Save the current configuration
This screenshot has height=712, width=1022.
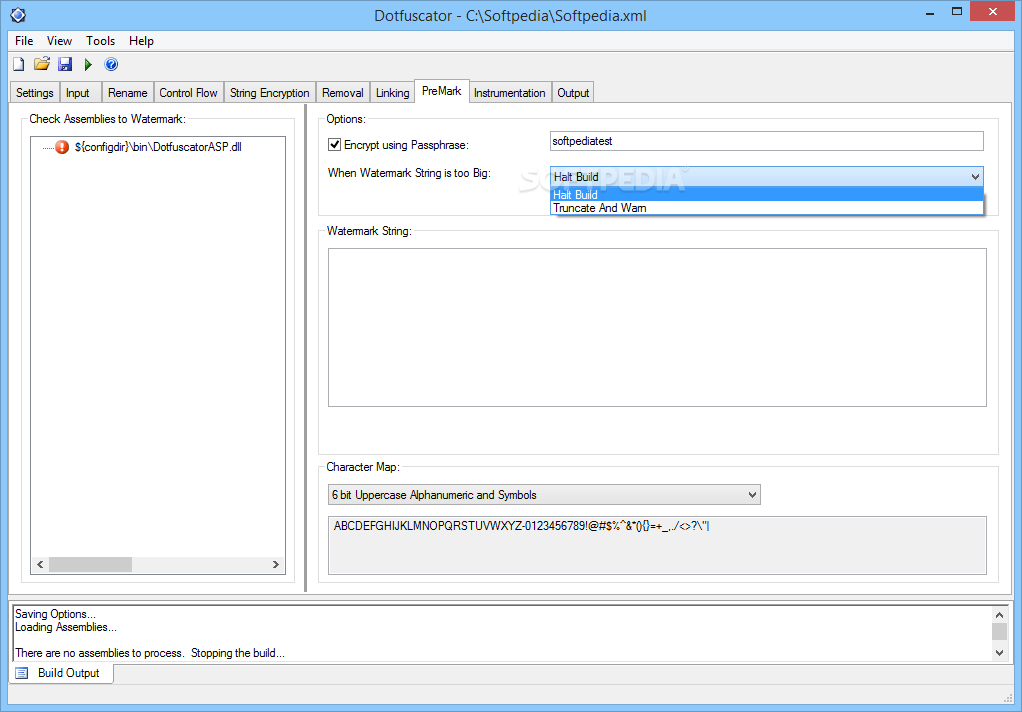point(64,63)
